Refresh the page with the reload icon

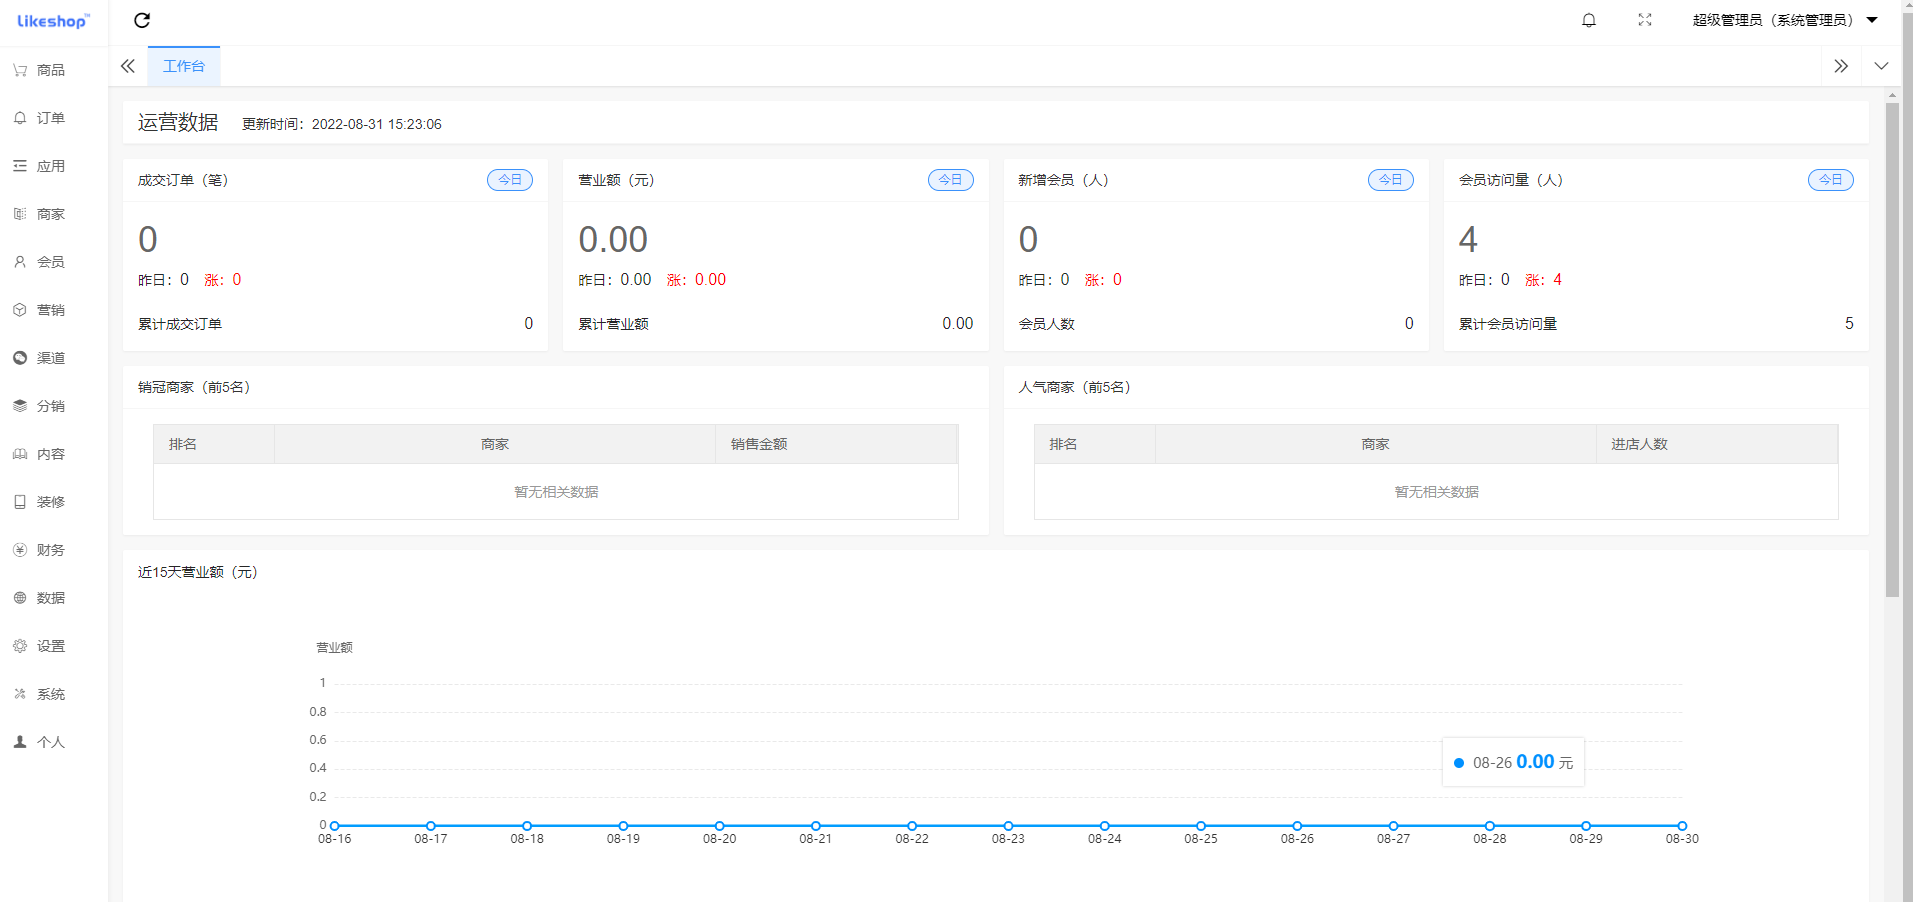[142, 20]
